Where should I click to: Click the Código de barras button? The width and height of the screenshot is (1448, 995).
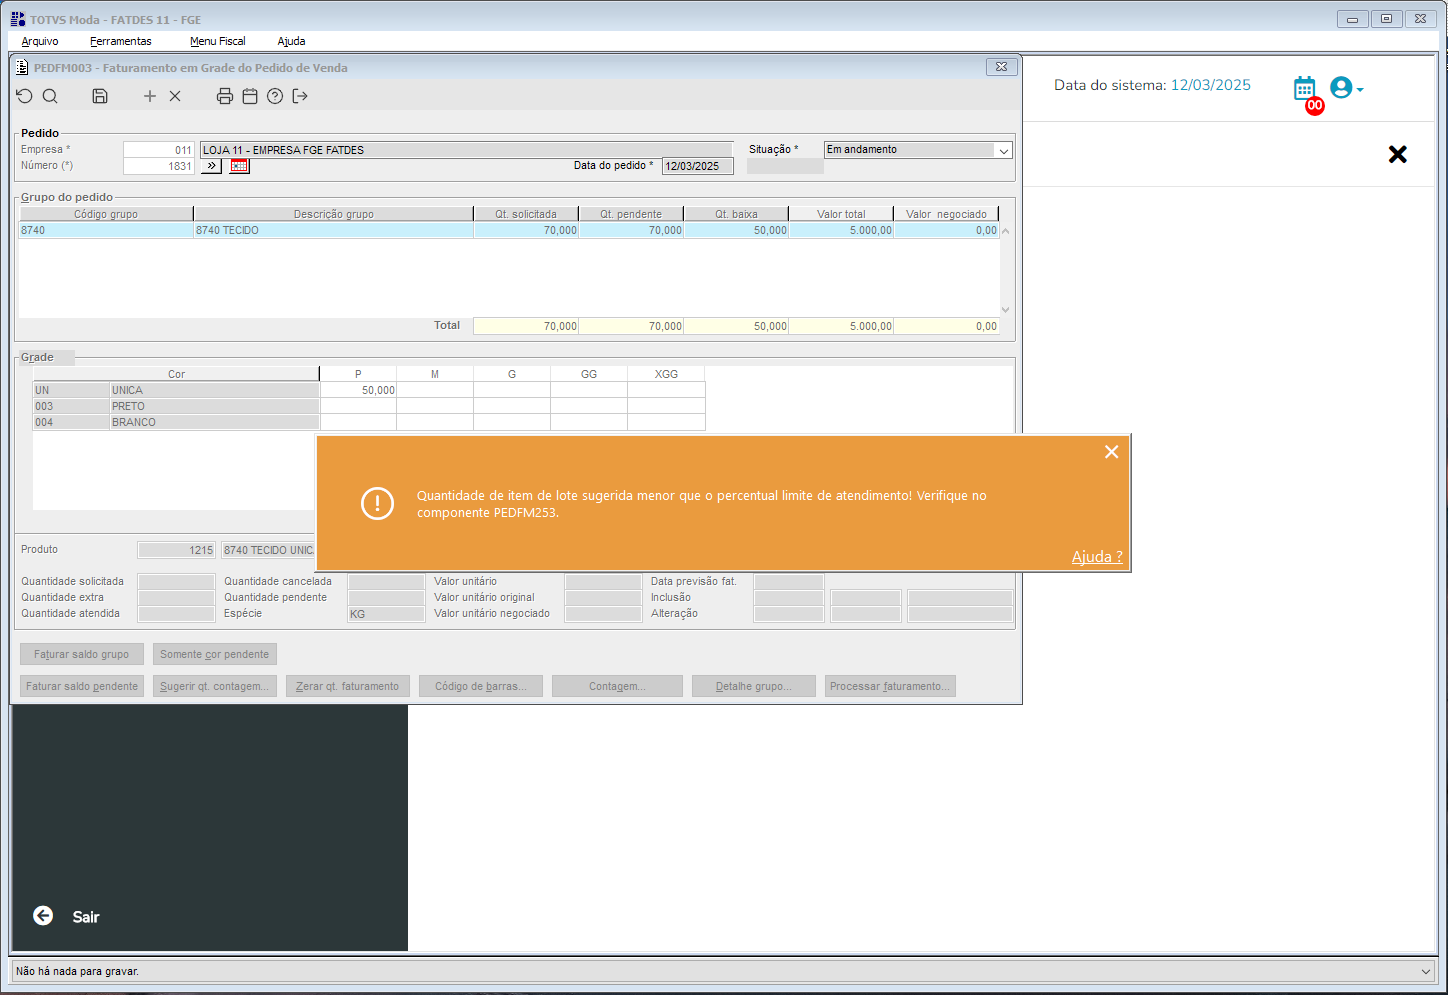point(481,686)
